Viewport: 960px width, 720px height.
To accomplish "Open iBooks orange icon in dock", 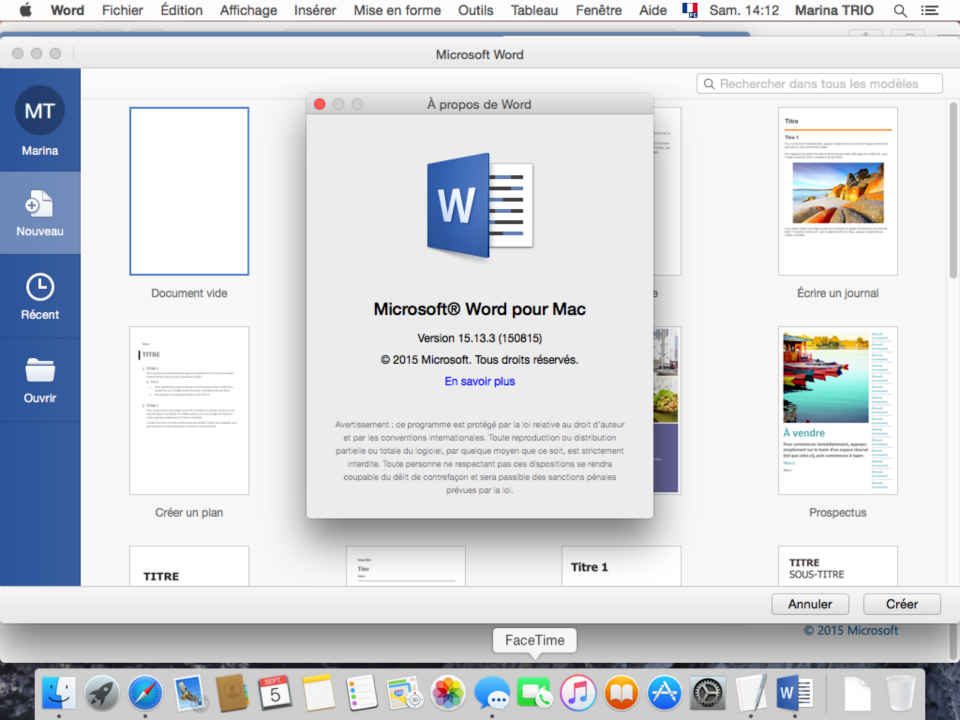I will click(621, 693).
